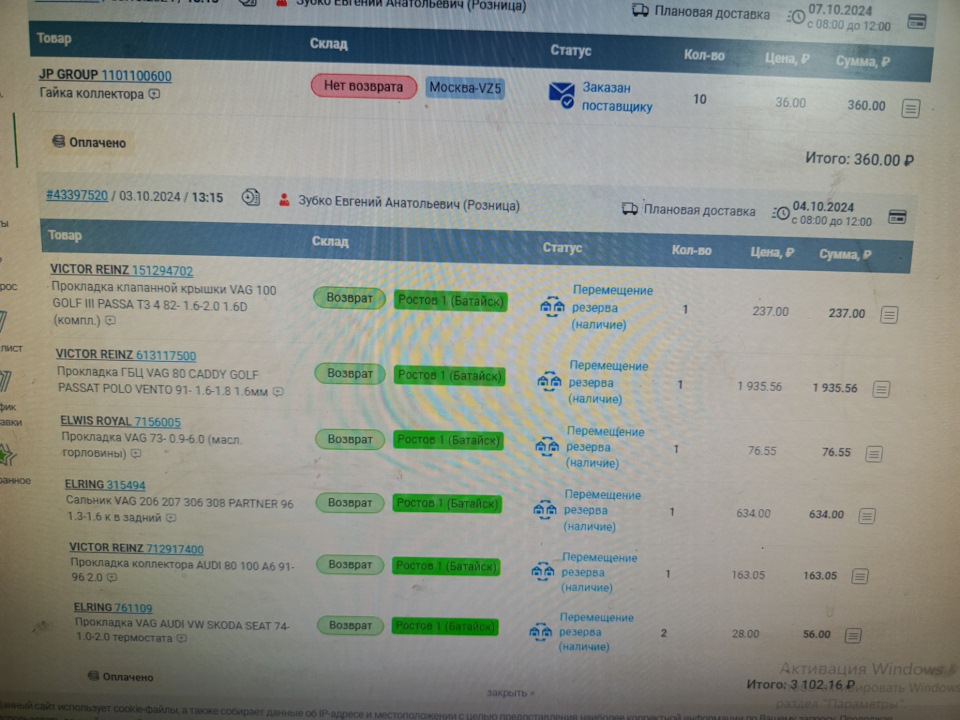Click the 'Нет возврата' badge
This screenshot has height=720, width=960.
click(x=363, y=86)
